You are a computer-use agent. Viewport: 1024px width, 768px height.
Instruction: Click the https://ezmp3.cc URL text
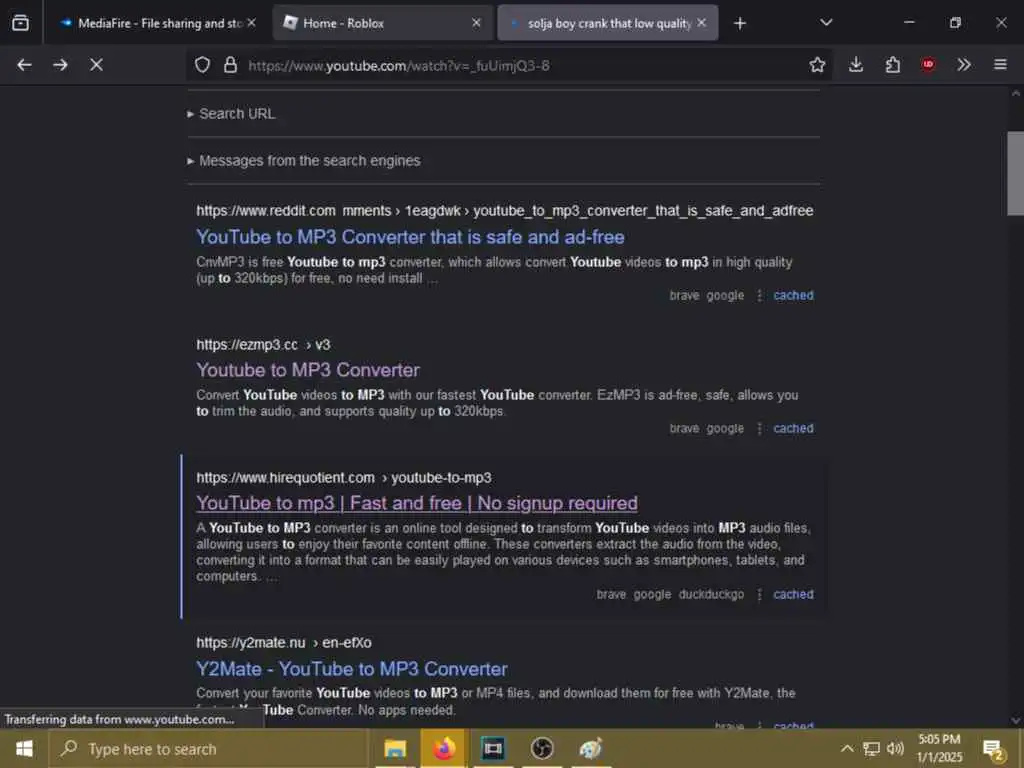[263, 345]
